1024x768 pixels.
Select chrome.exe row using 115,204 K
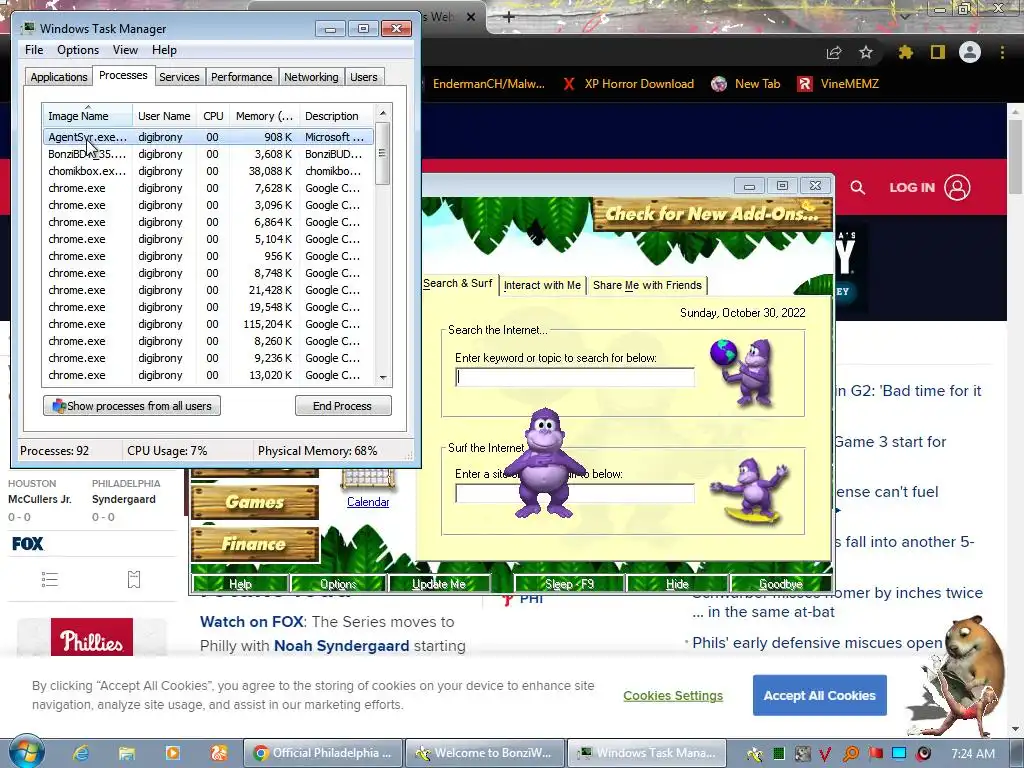tap(208, 324)
